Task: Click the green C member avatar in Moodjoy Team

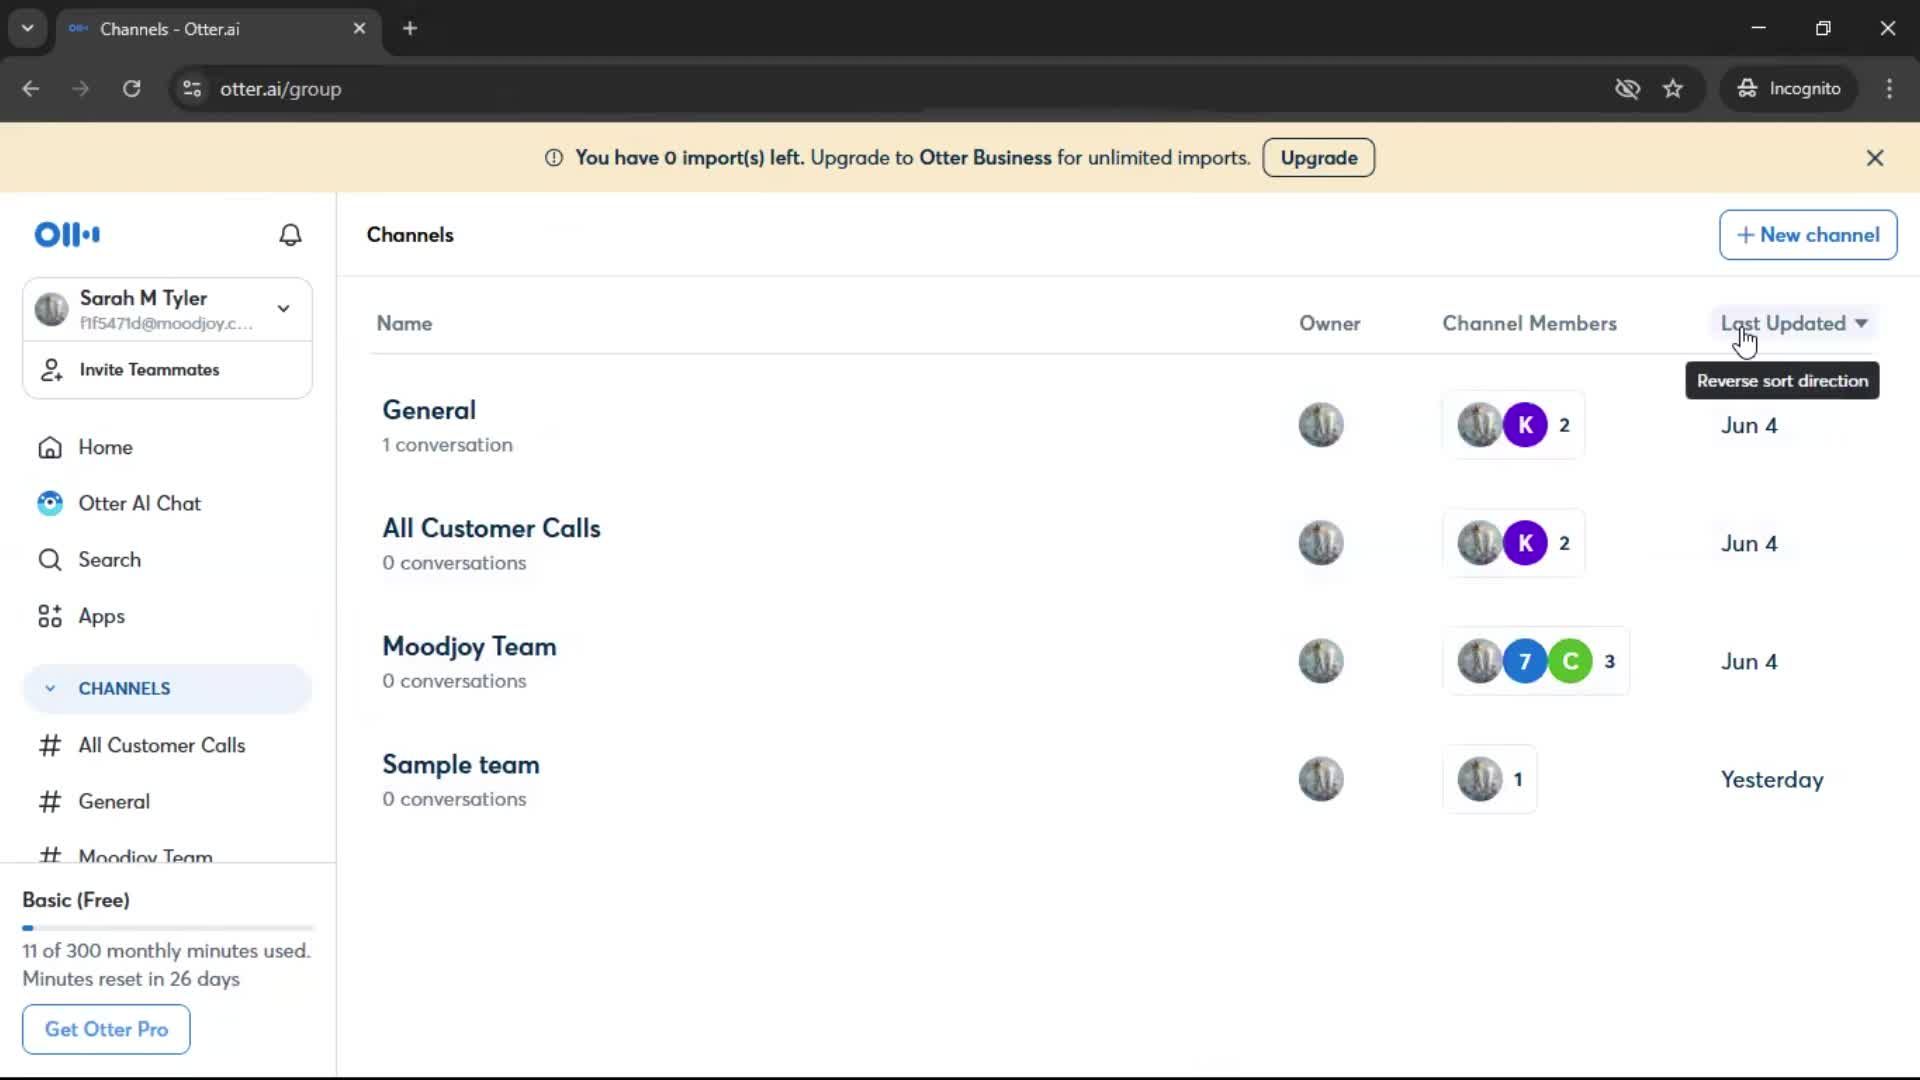Action: click(1571, 661)
